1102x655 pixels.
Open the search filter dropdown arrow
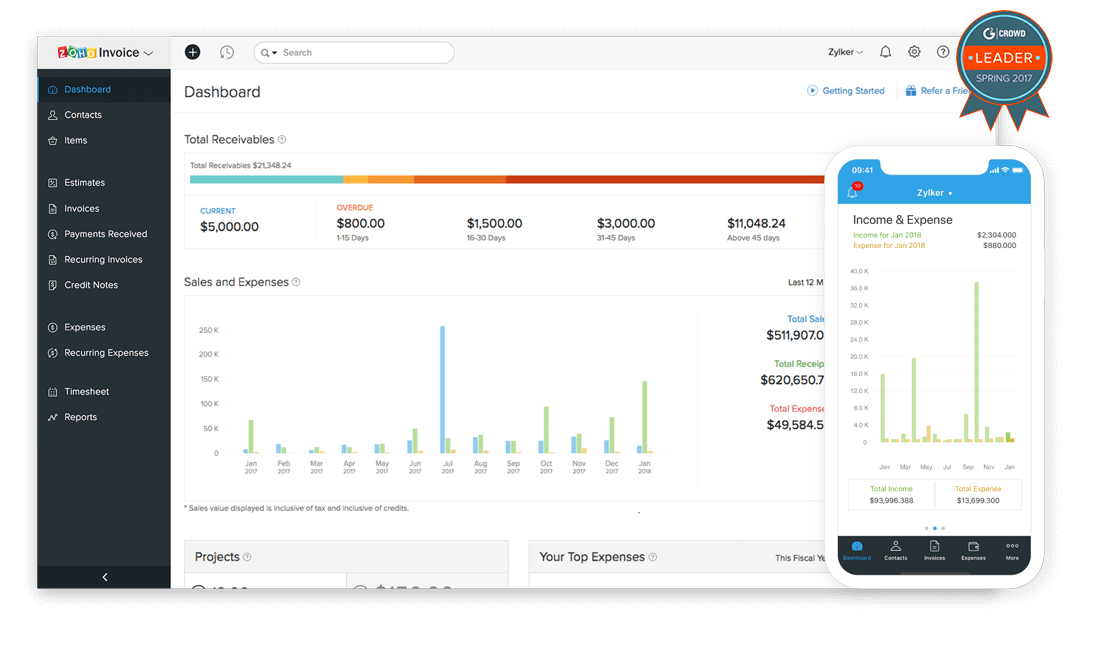point(270,53)
